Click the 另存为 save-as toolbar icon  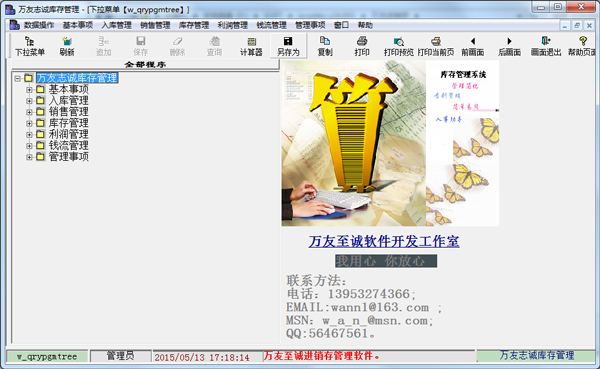click(288, 46)
